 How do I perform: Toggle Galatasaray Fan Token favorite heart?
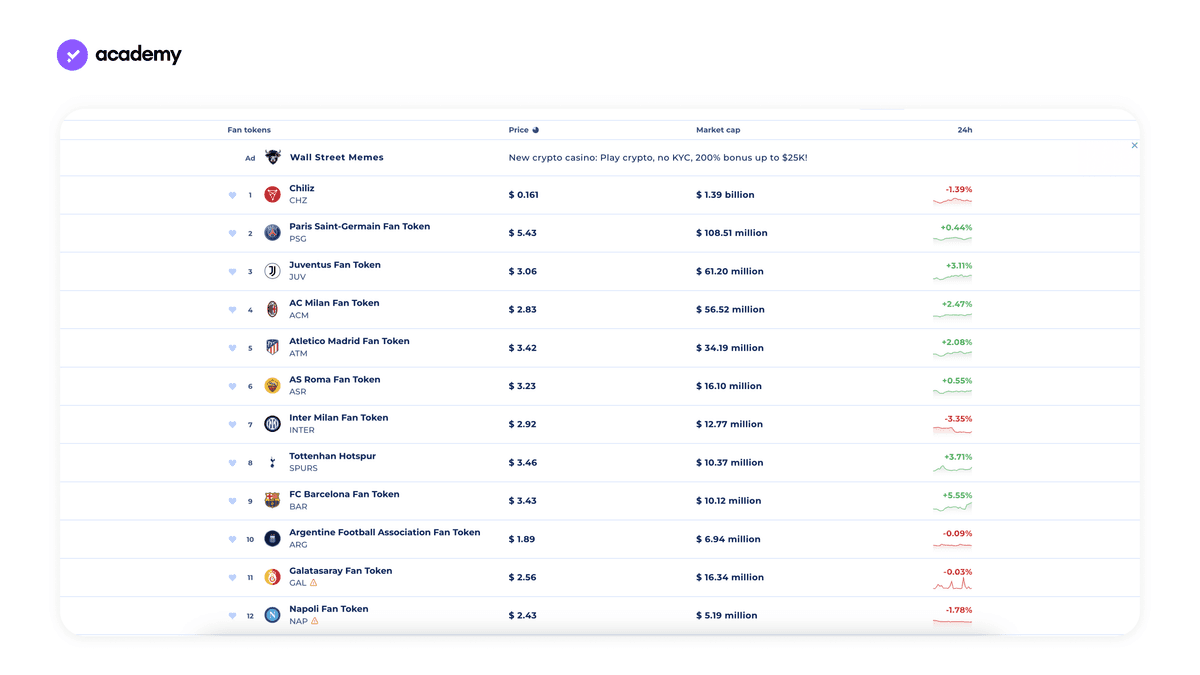pos(233,577)
